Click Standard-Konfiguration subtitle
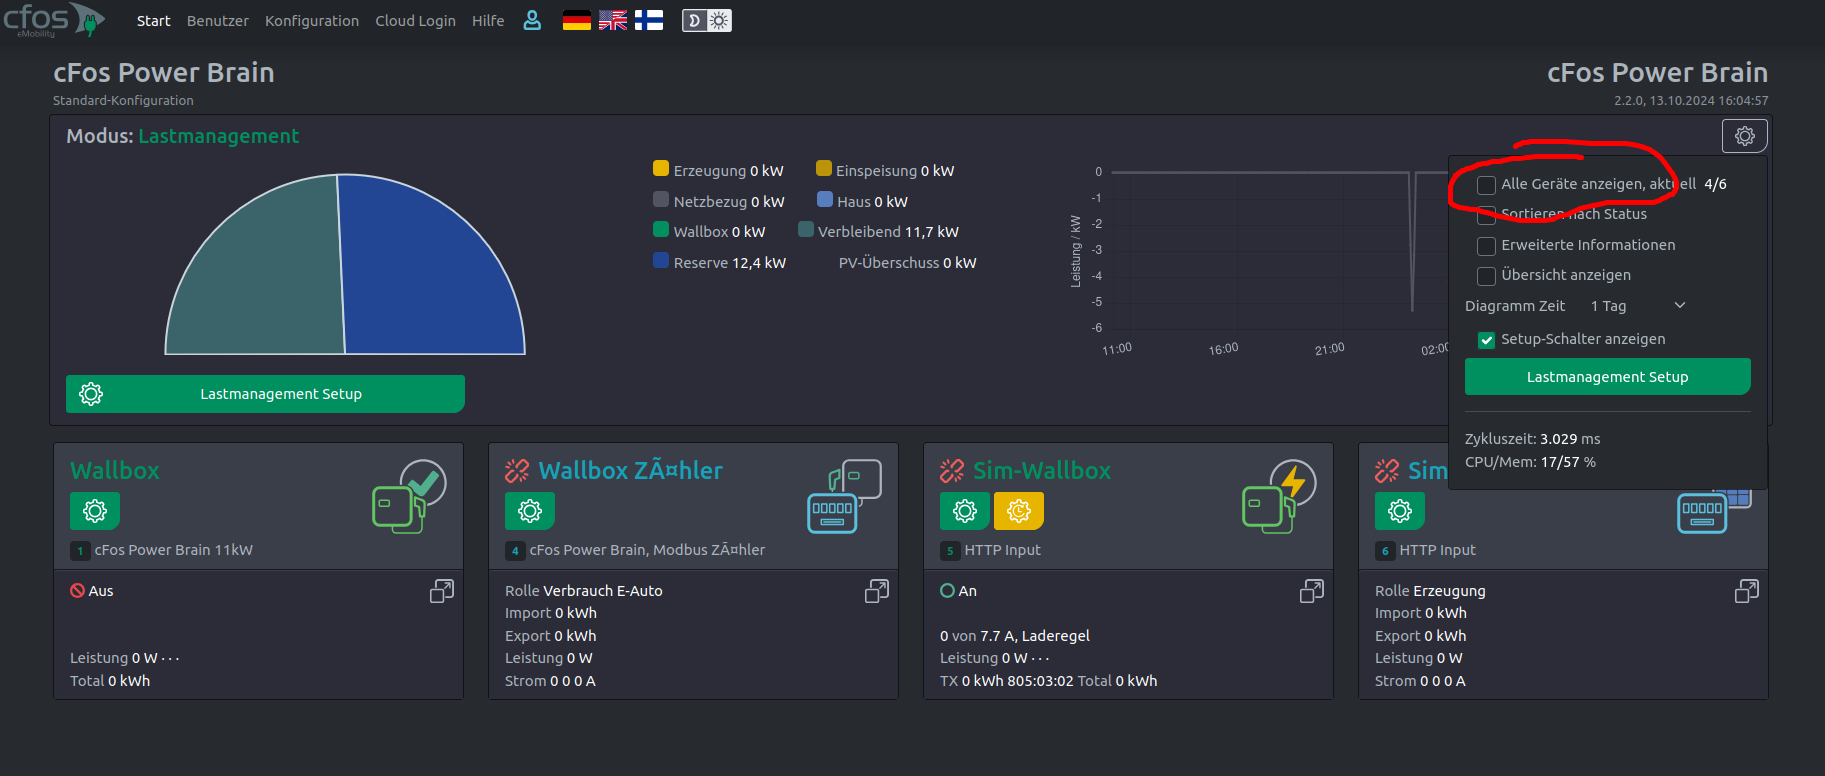Viewport: 1825px width, 776px height. point(123,101)
